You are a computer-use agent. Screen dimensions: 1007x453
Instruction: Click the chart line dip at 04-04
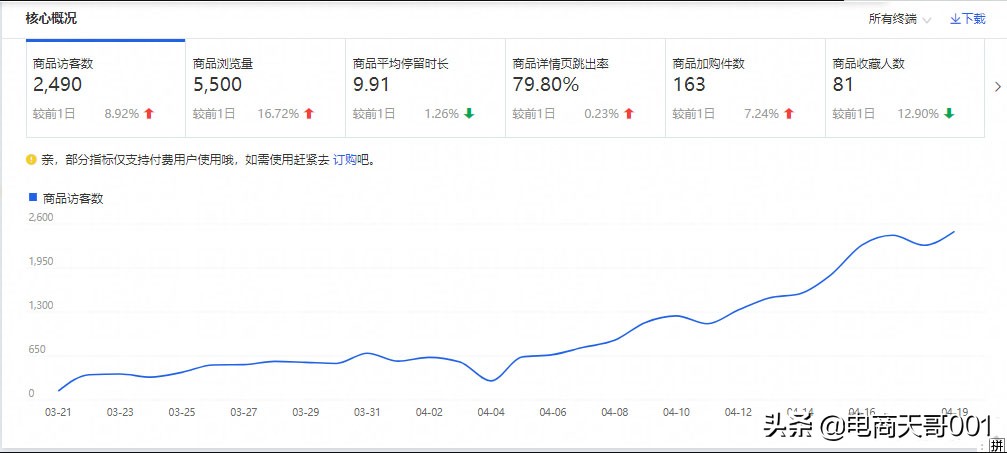(x=491, y=380)
